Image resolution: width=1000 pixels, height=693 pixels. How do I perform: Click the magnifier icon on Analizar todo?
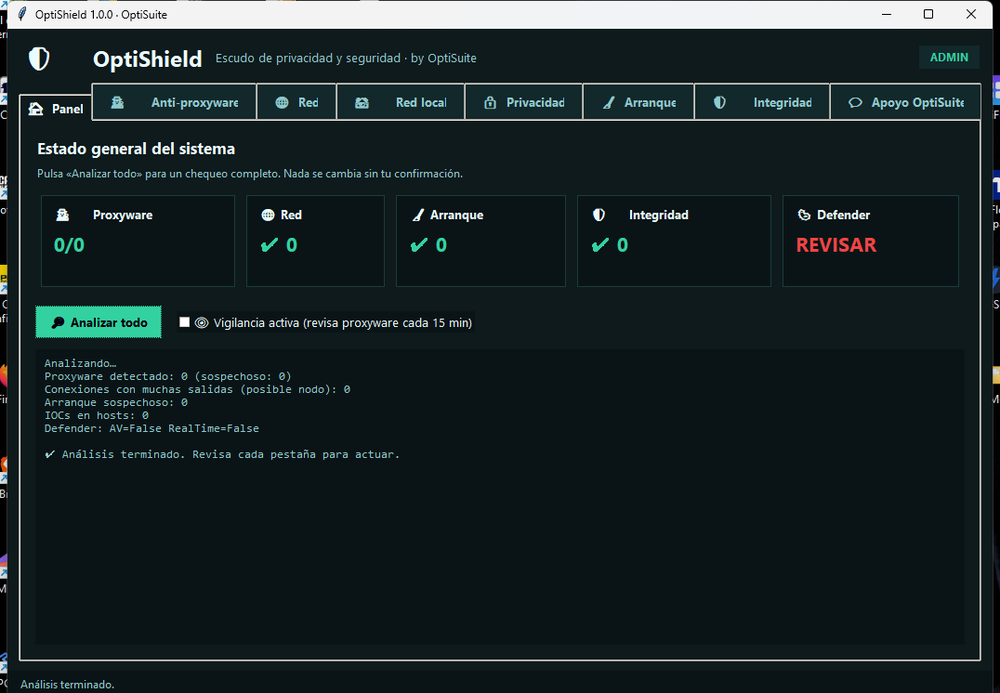point(58,323)
